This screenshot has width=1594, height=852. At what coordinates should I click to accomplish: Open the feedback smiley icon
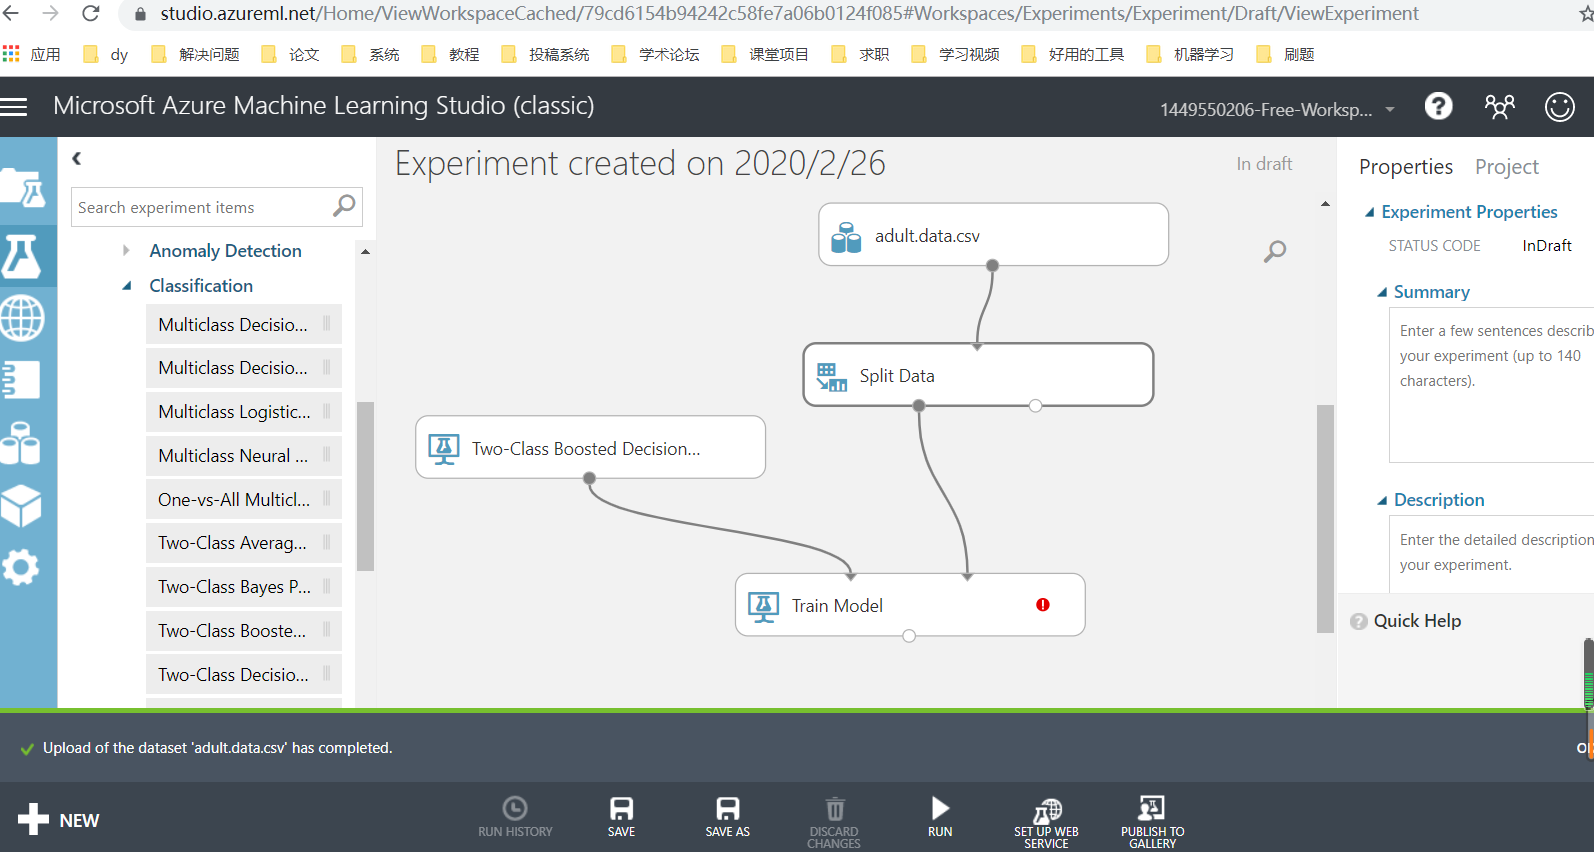pos(1559,107)
